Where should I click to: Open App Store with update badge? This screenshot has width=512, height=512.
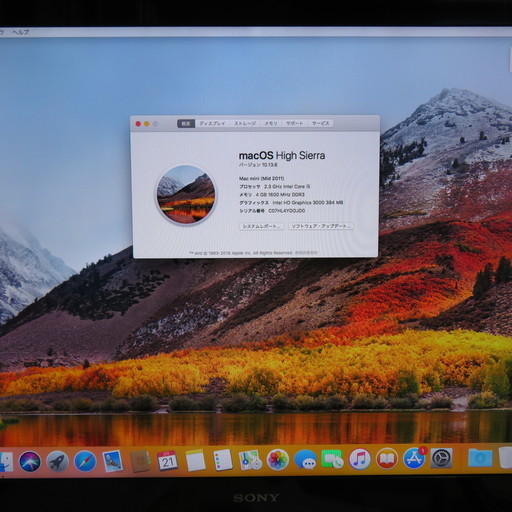(x=414, y=458)
